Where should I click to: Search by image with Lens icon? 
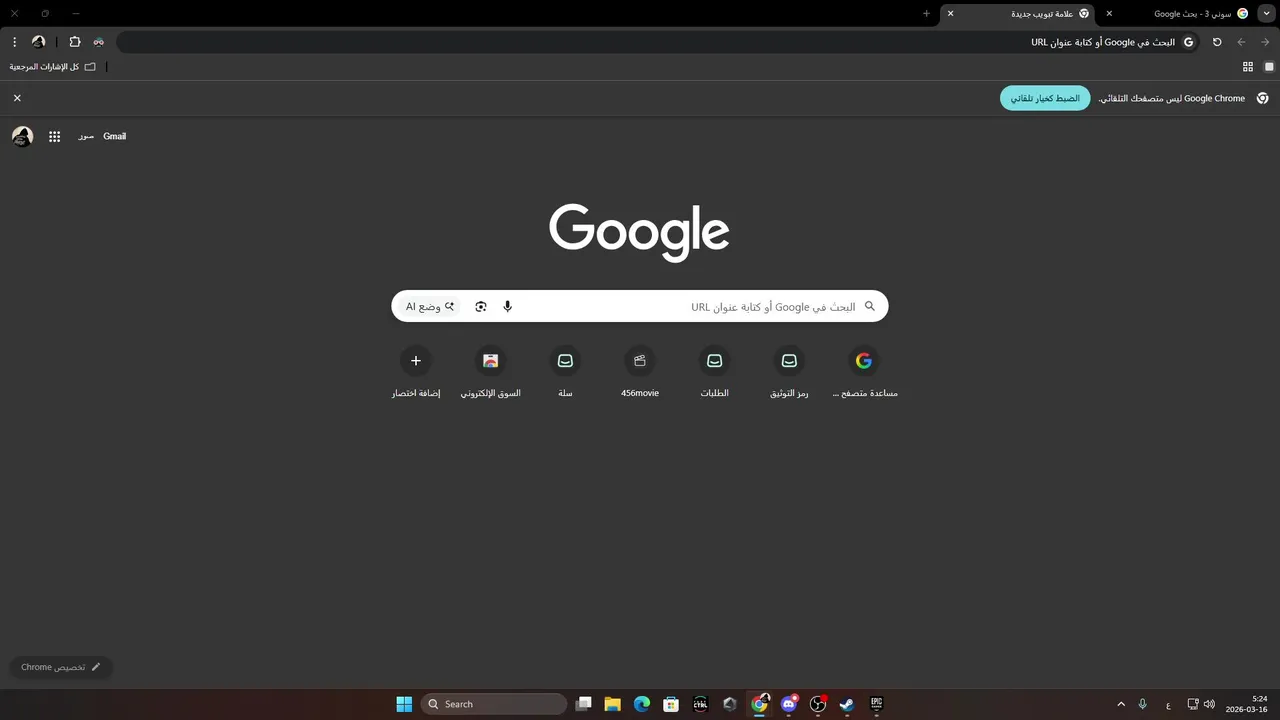(481, 306)
